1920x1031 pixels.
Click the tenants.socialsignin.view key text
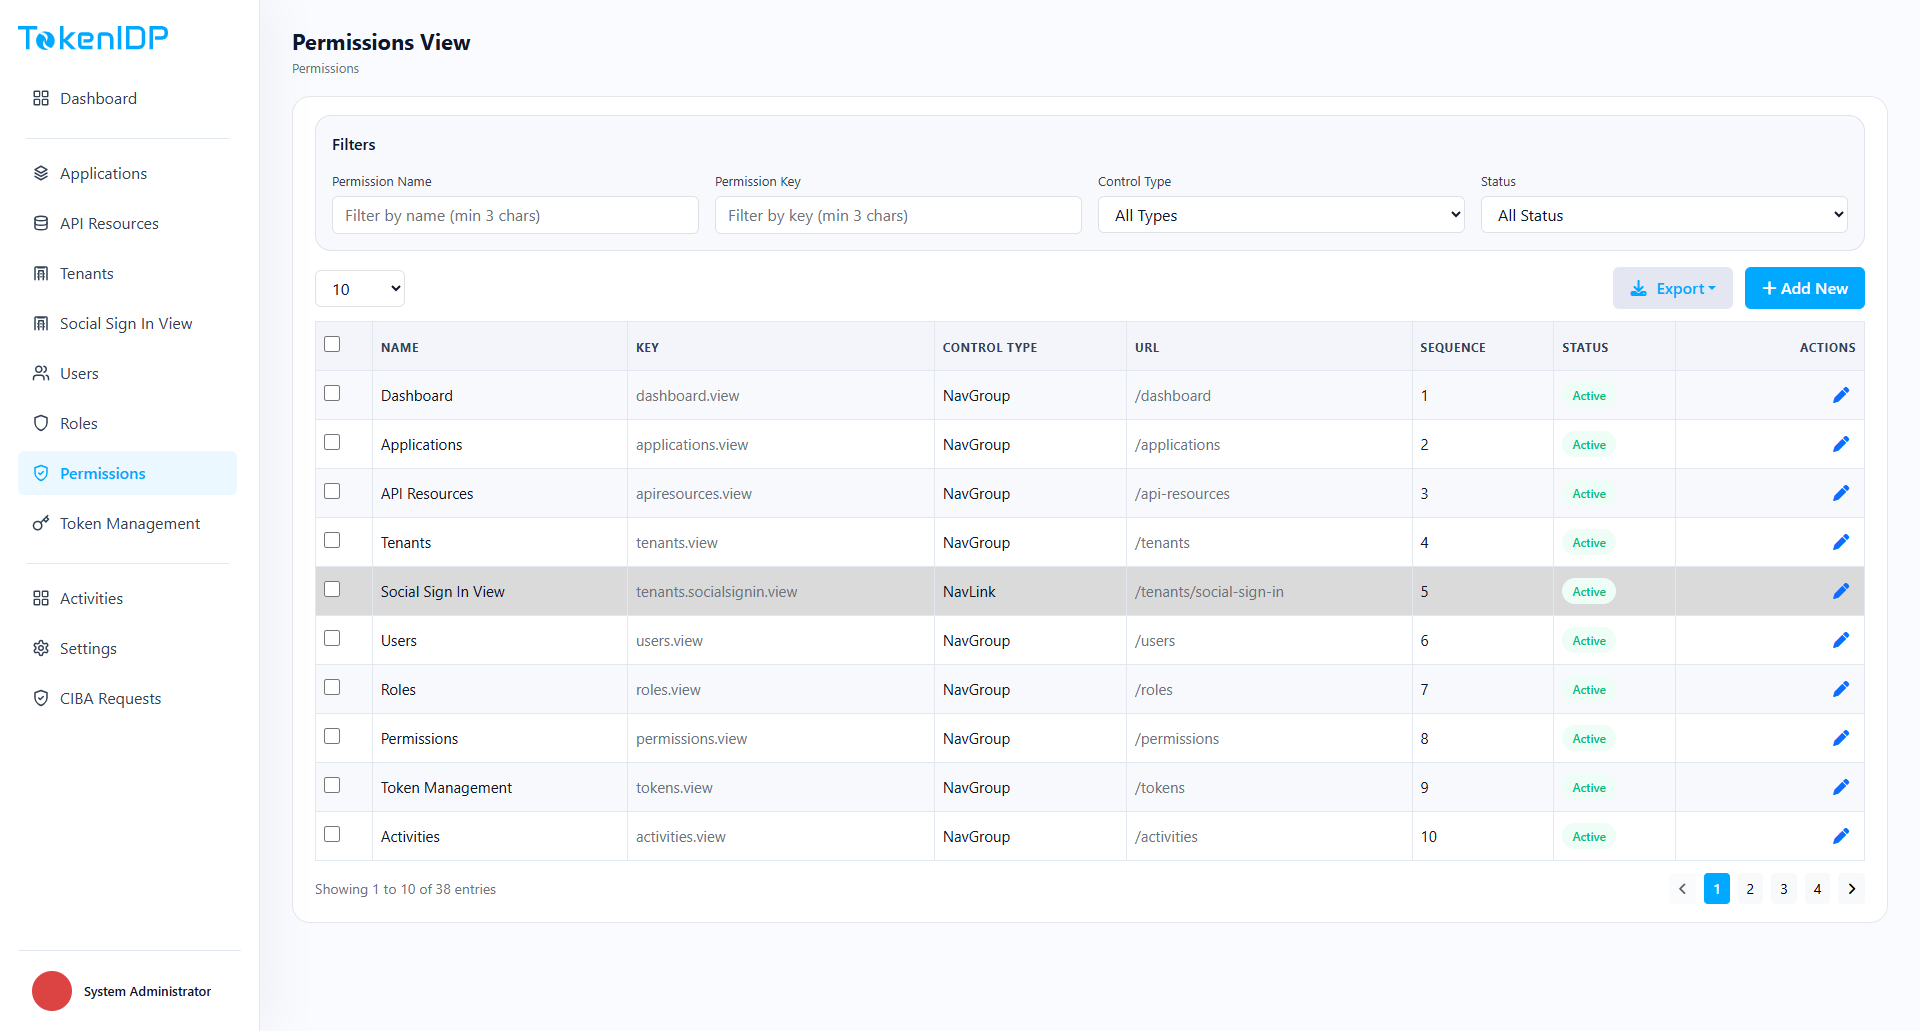coord(717,592)
